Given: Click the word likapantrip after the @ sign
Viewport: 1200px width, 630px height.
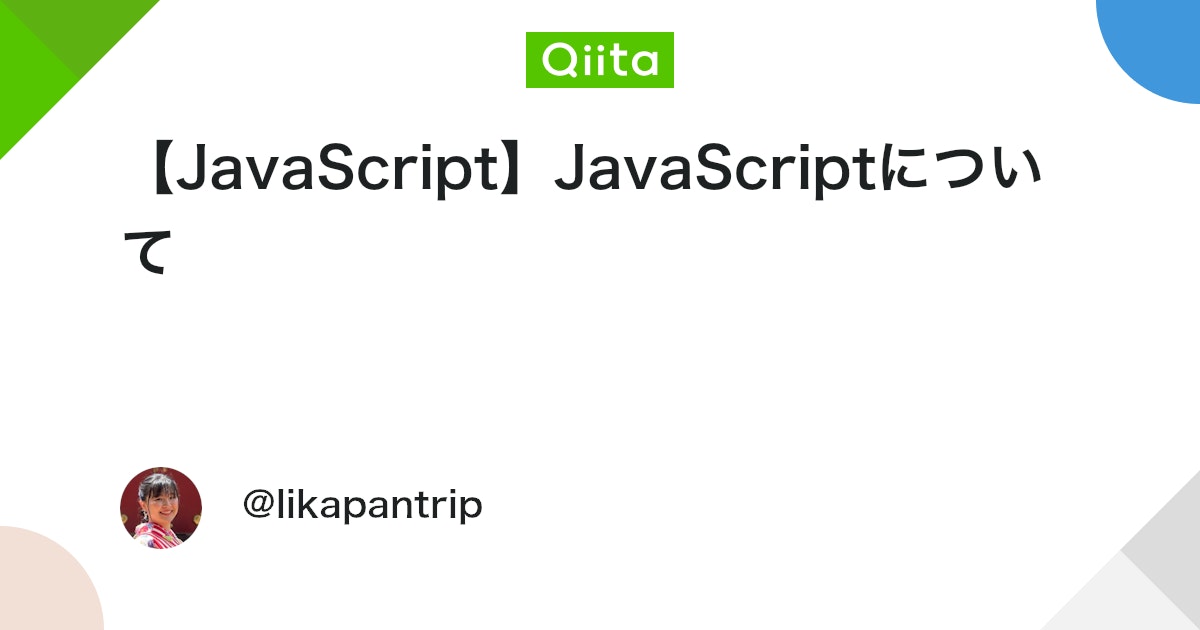Looking at the screenshot, I should click(x=380, y=506).
